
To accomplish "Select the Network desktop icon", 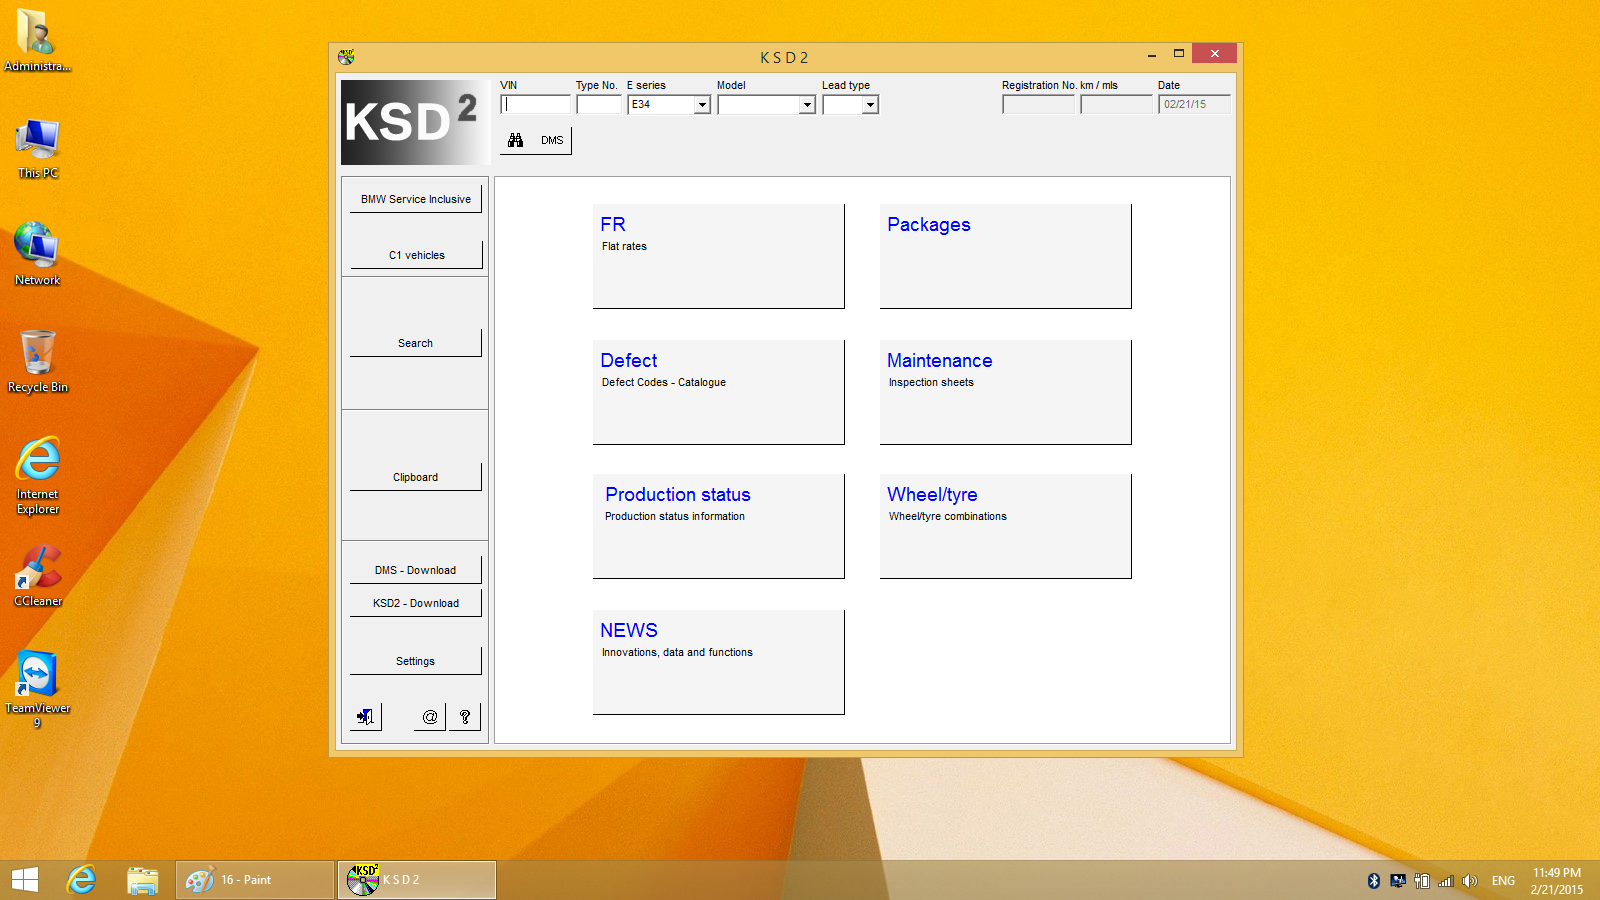I will tap(37, 254).
